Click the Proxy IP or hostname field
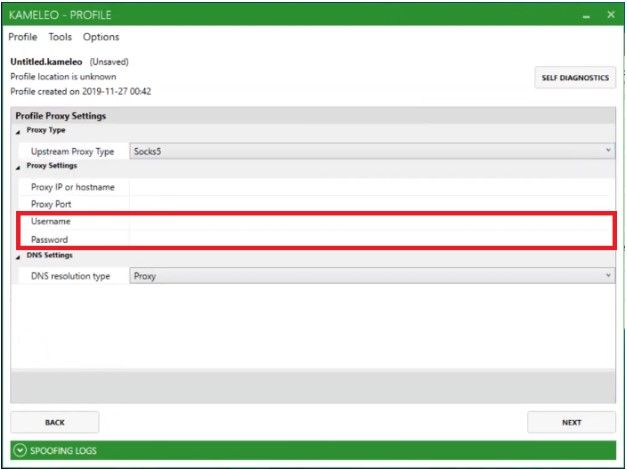The height and width of the screenshot is (470, 627). 372,187
